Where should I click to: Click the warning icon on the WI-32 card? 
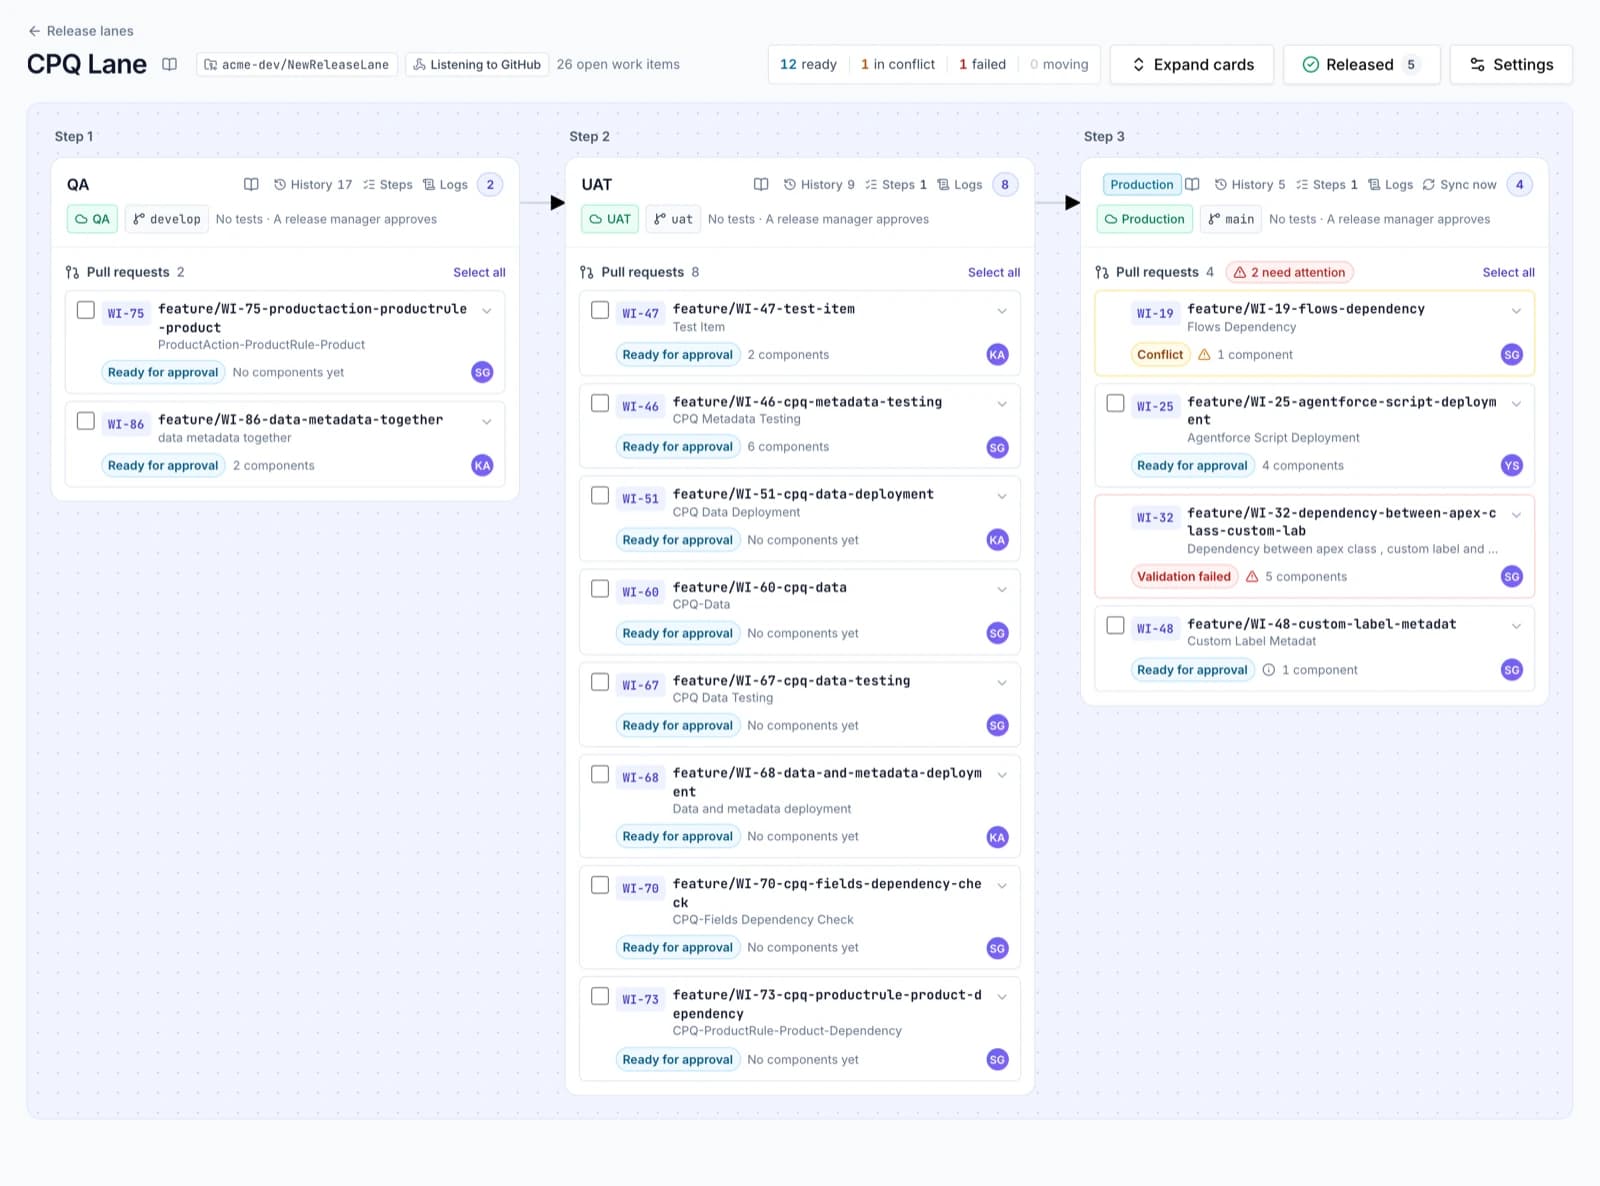click(1251, 576)
